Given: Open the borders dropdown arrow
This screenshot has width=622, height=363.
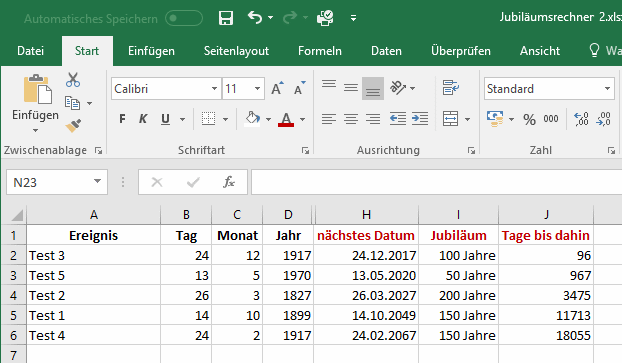Looking at the screenshot, I should (x=225, y=119).
